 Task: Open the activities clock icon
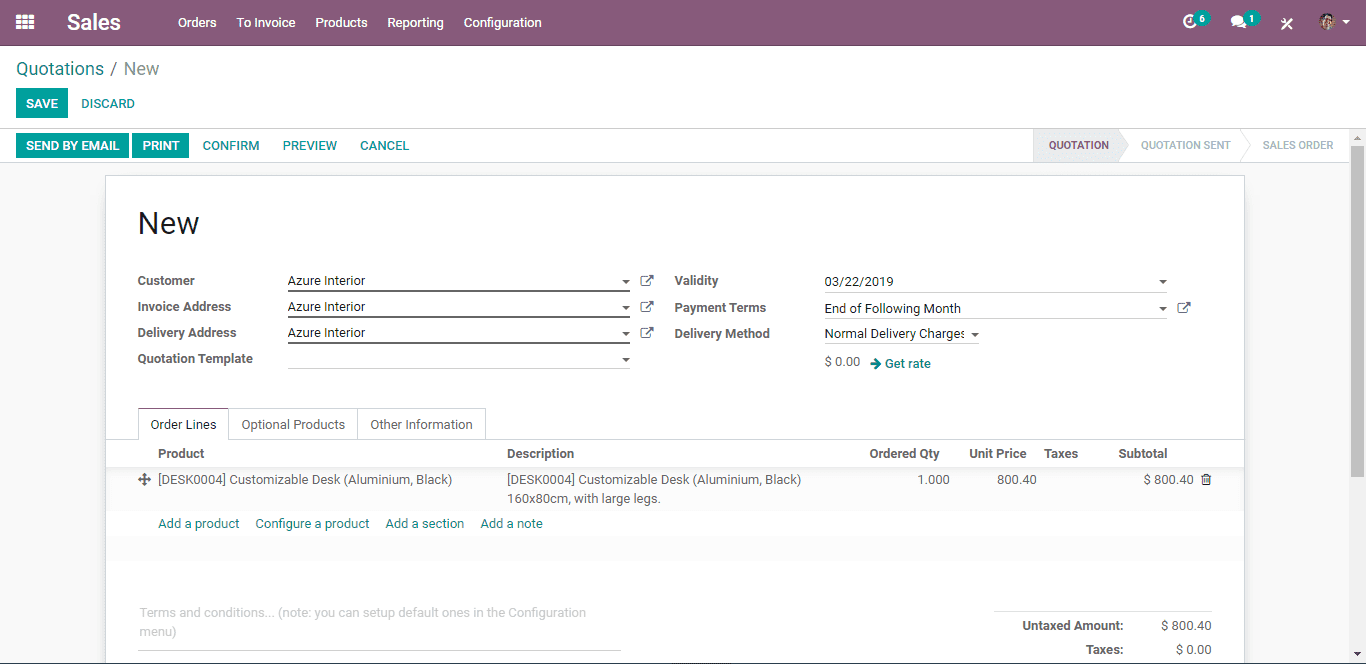1189,22
